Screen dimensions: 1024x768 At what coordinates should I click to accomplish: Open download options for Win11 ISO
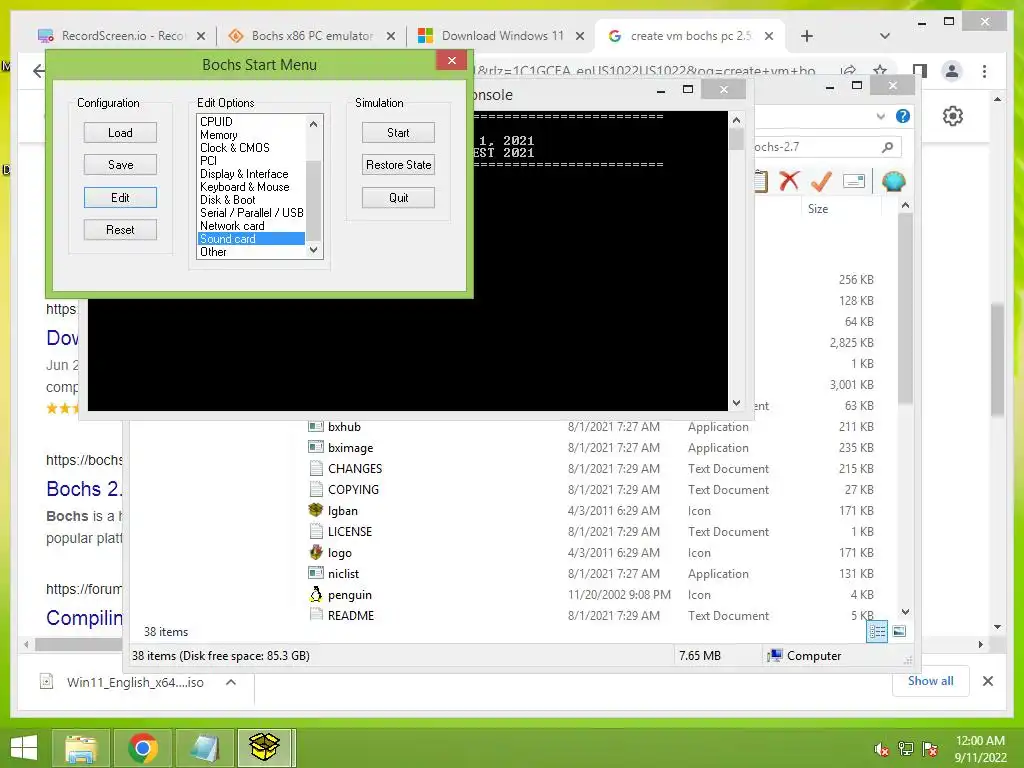[231, 682]
